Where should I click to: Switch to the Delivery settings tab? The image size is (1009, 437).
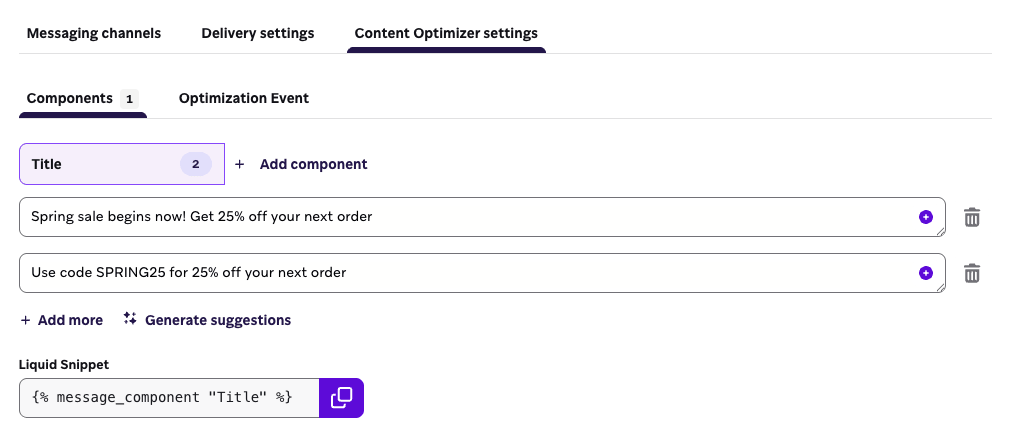coord(258,33)
